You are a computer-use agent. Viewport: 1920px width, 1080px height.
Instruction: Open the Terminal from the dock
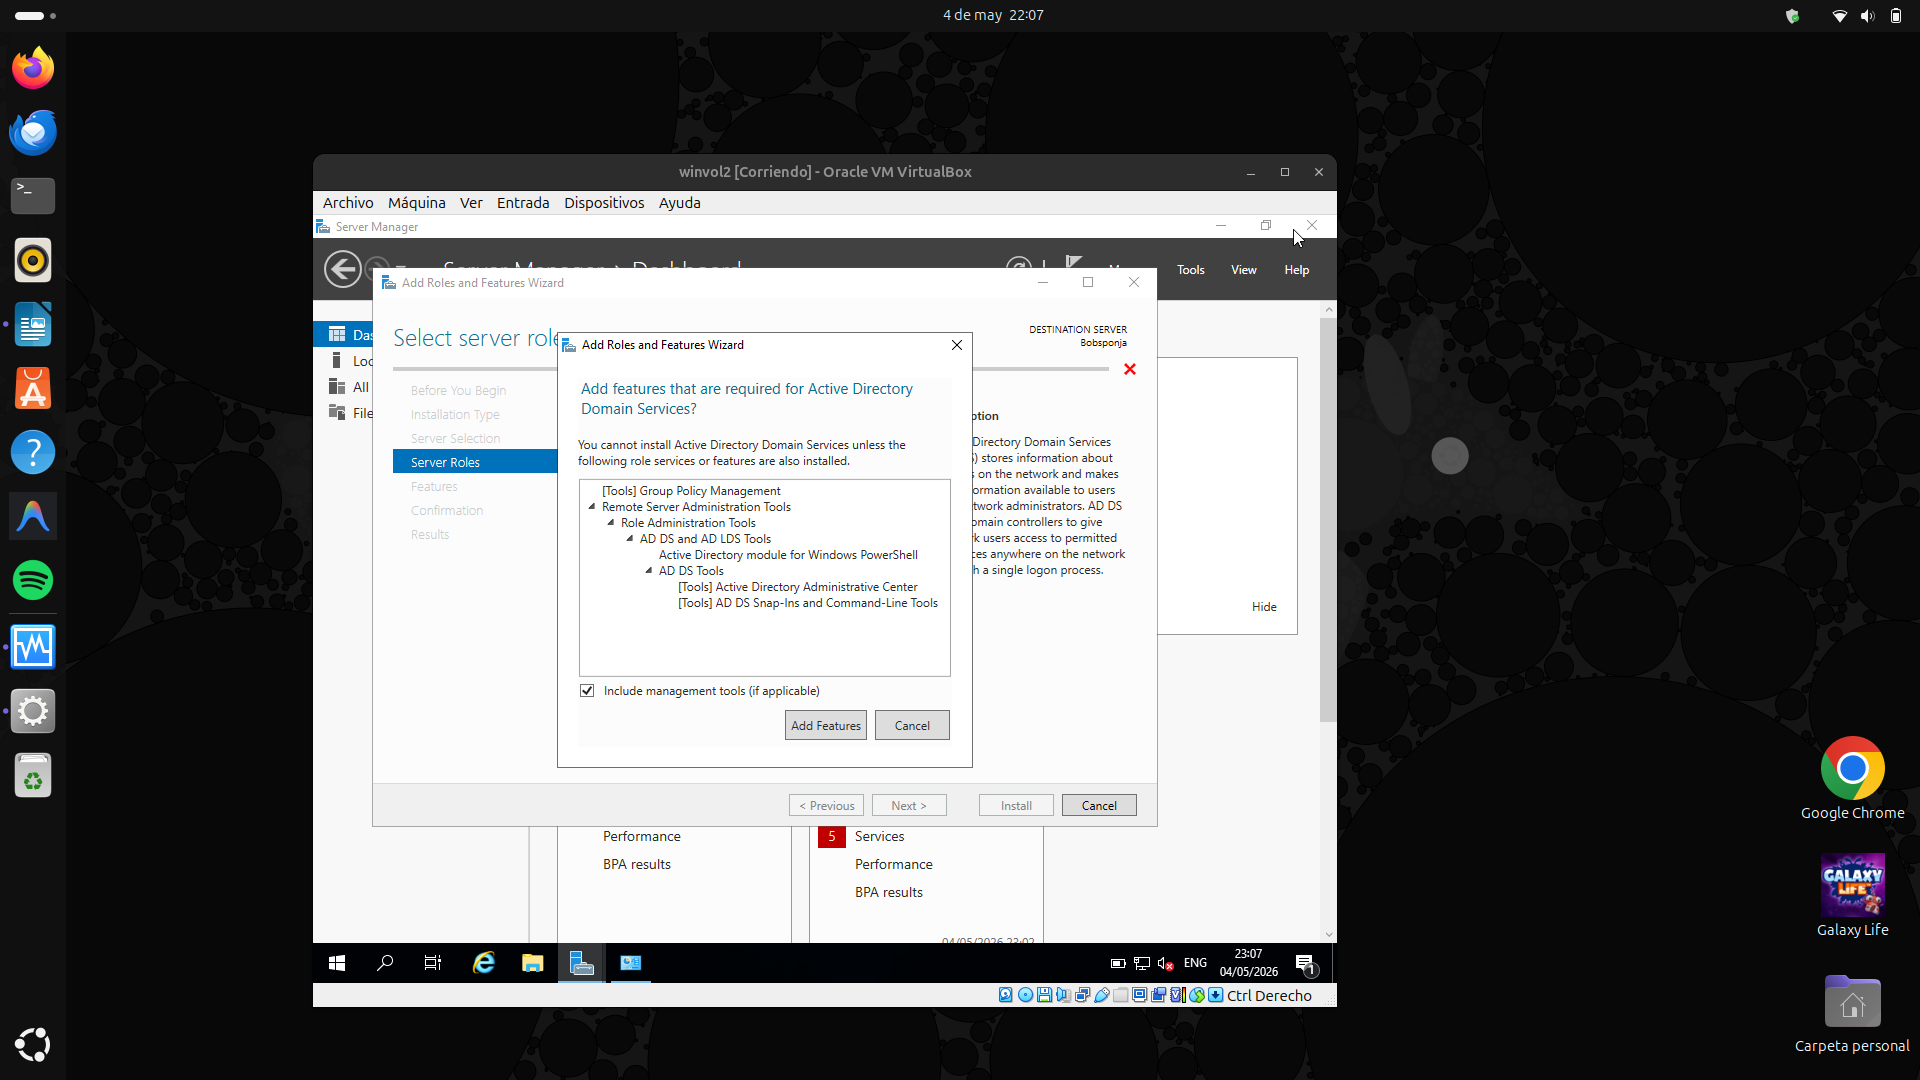pos(33,196)
